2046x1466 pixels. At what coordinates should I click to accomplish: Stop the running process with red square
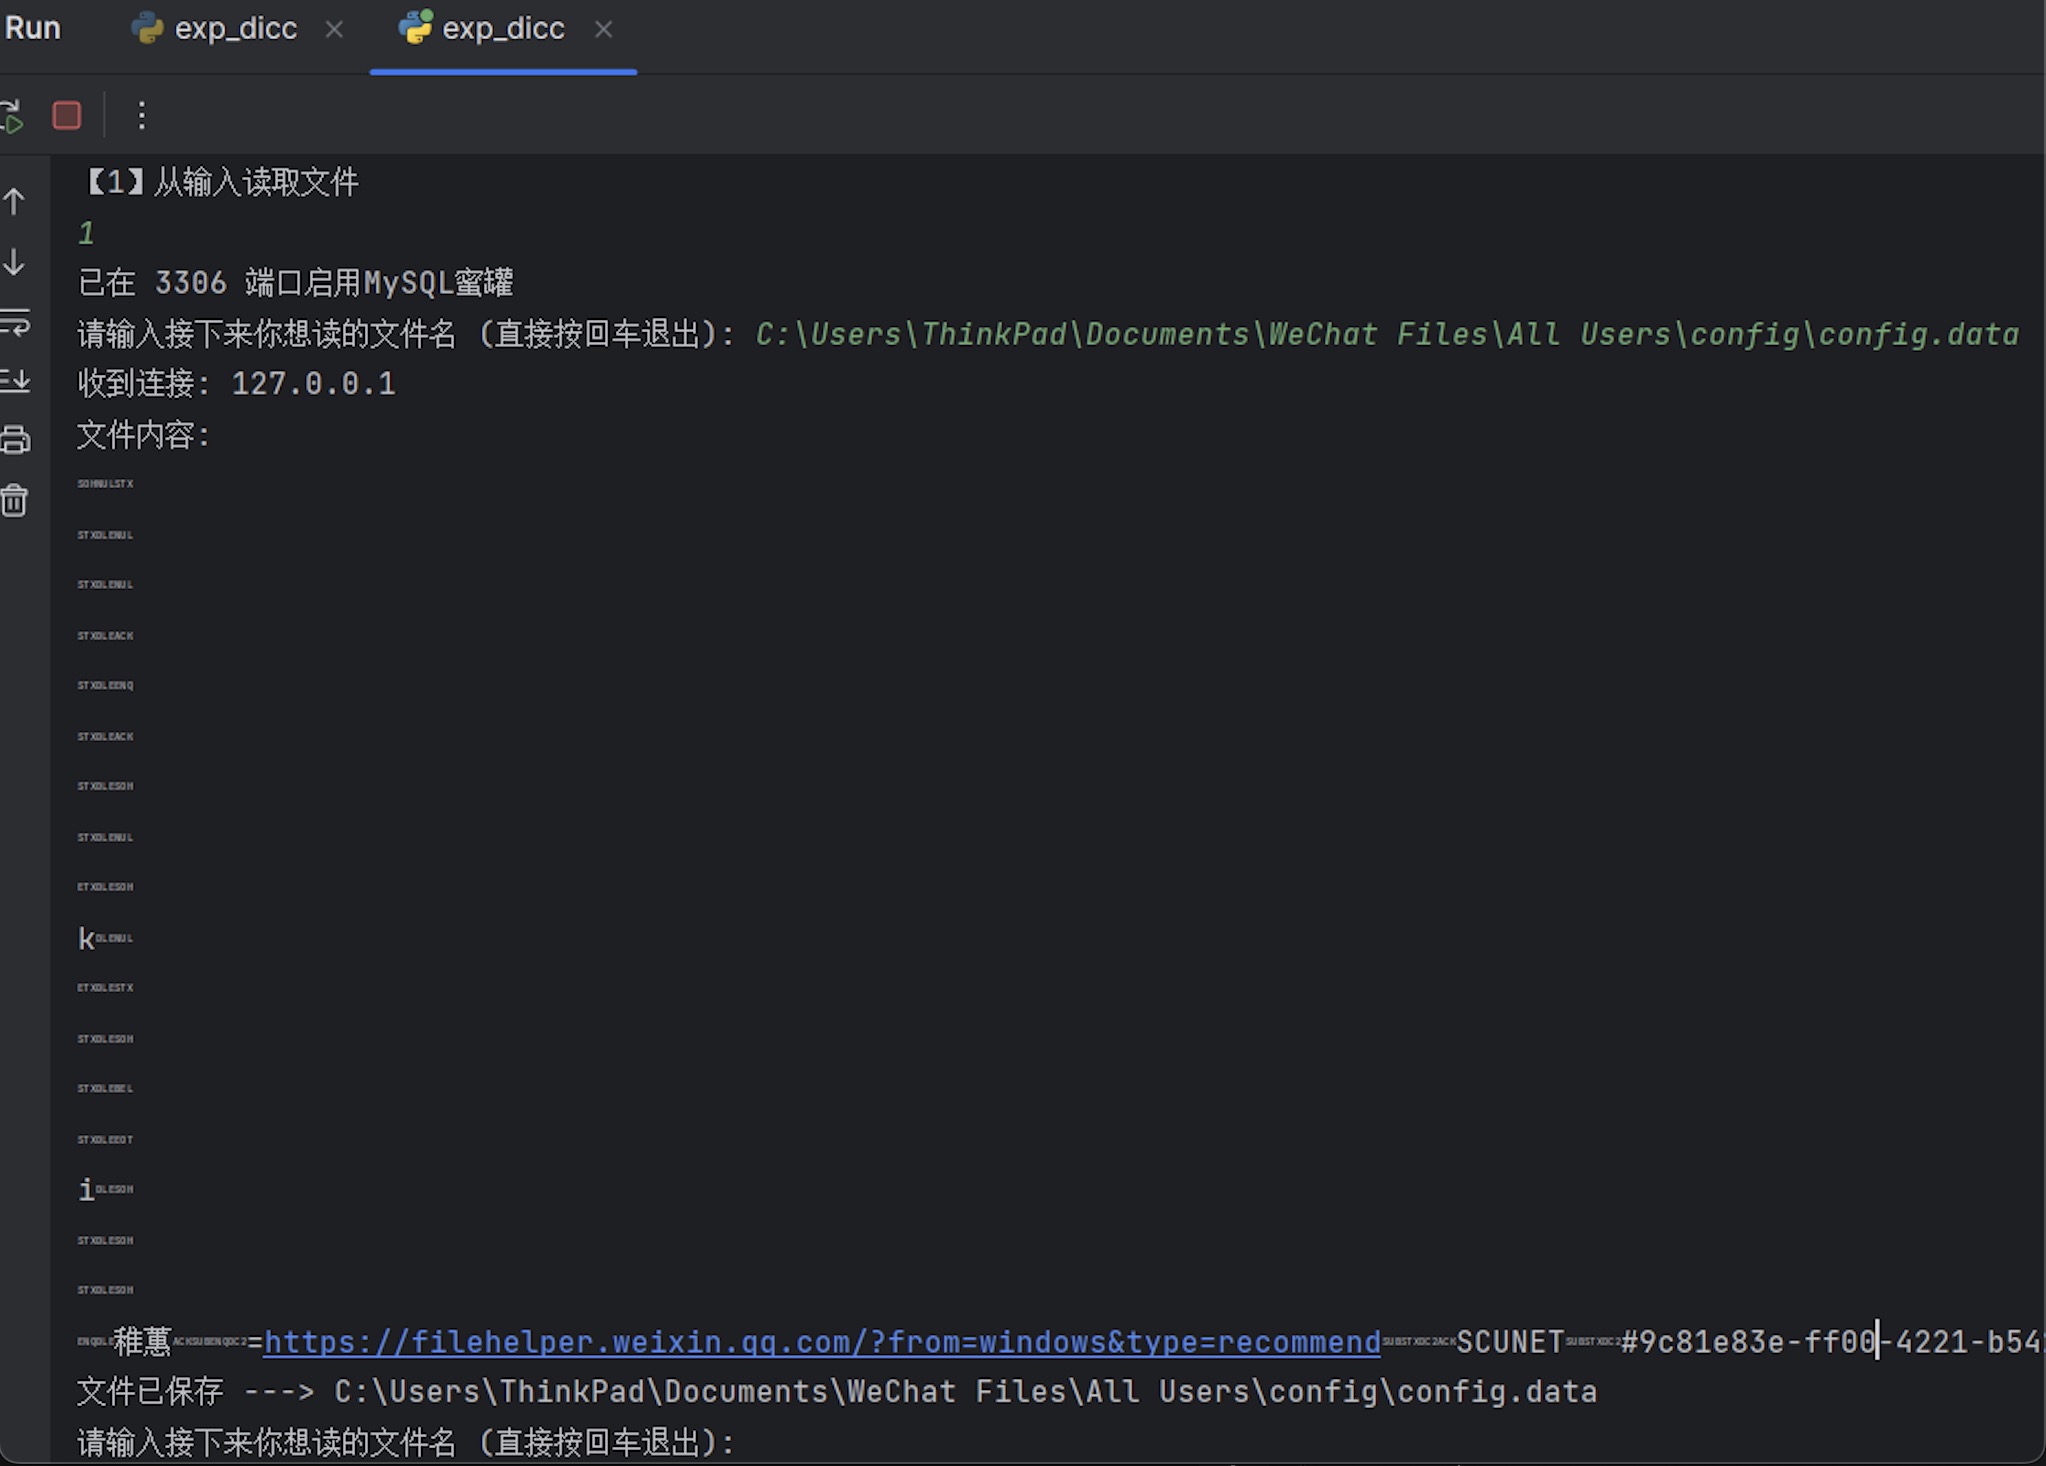tap(67, 116)
